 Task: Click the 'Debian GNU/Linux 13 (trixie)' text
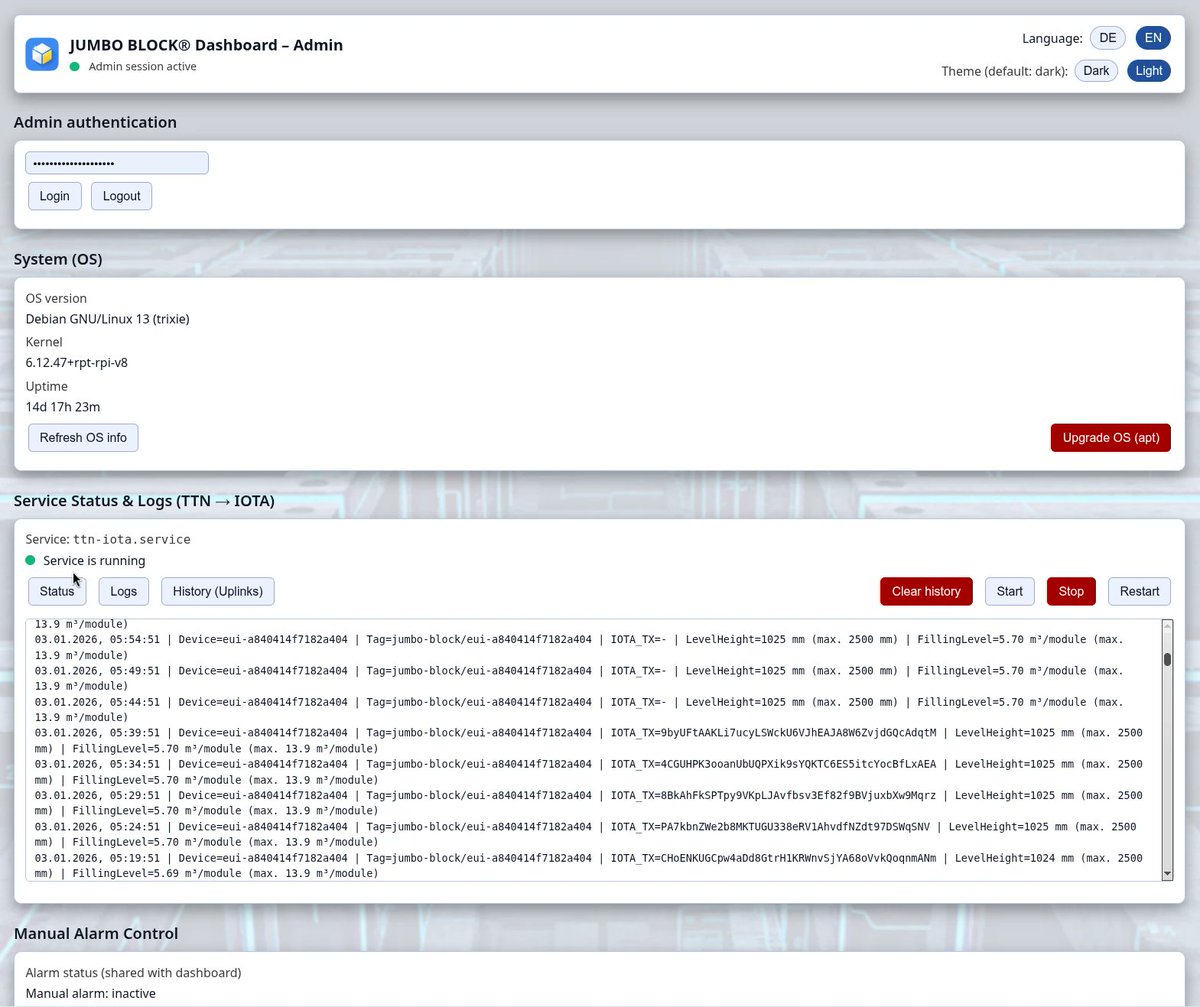point(108,319)
